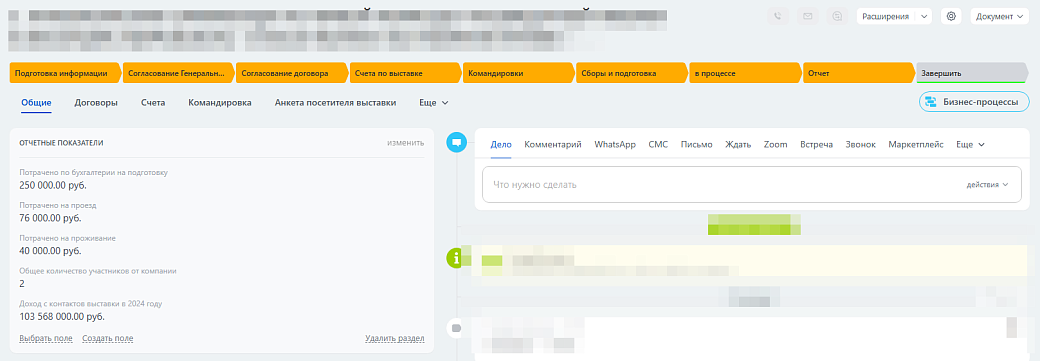1040x361 pixels.
Task: Select the Звонок activity tab
Action: pyautogui.click(x=860, y=144)
